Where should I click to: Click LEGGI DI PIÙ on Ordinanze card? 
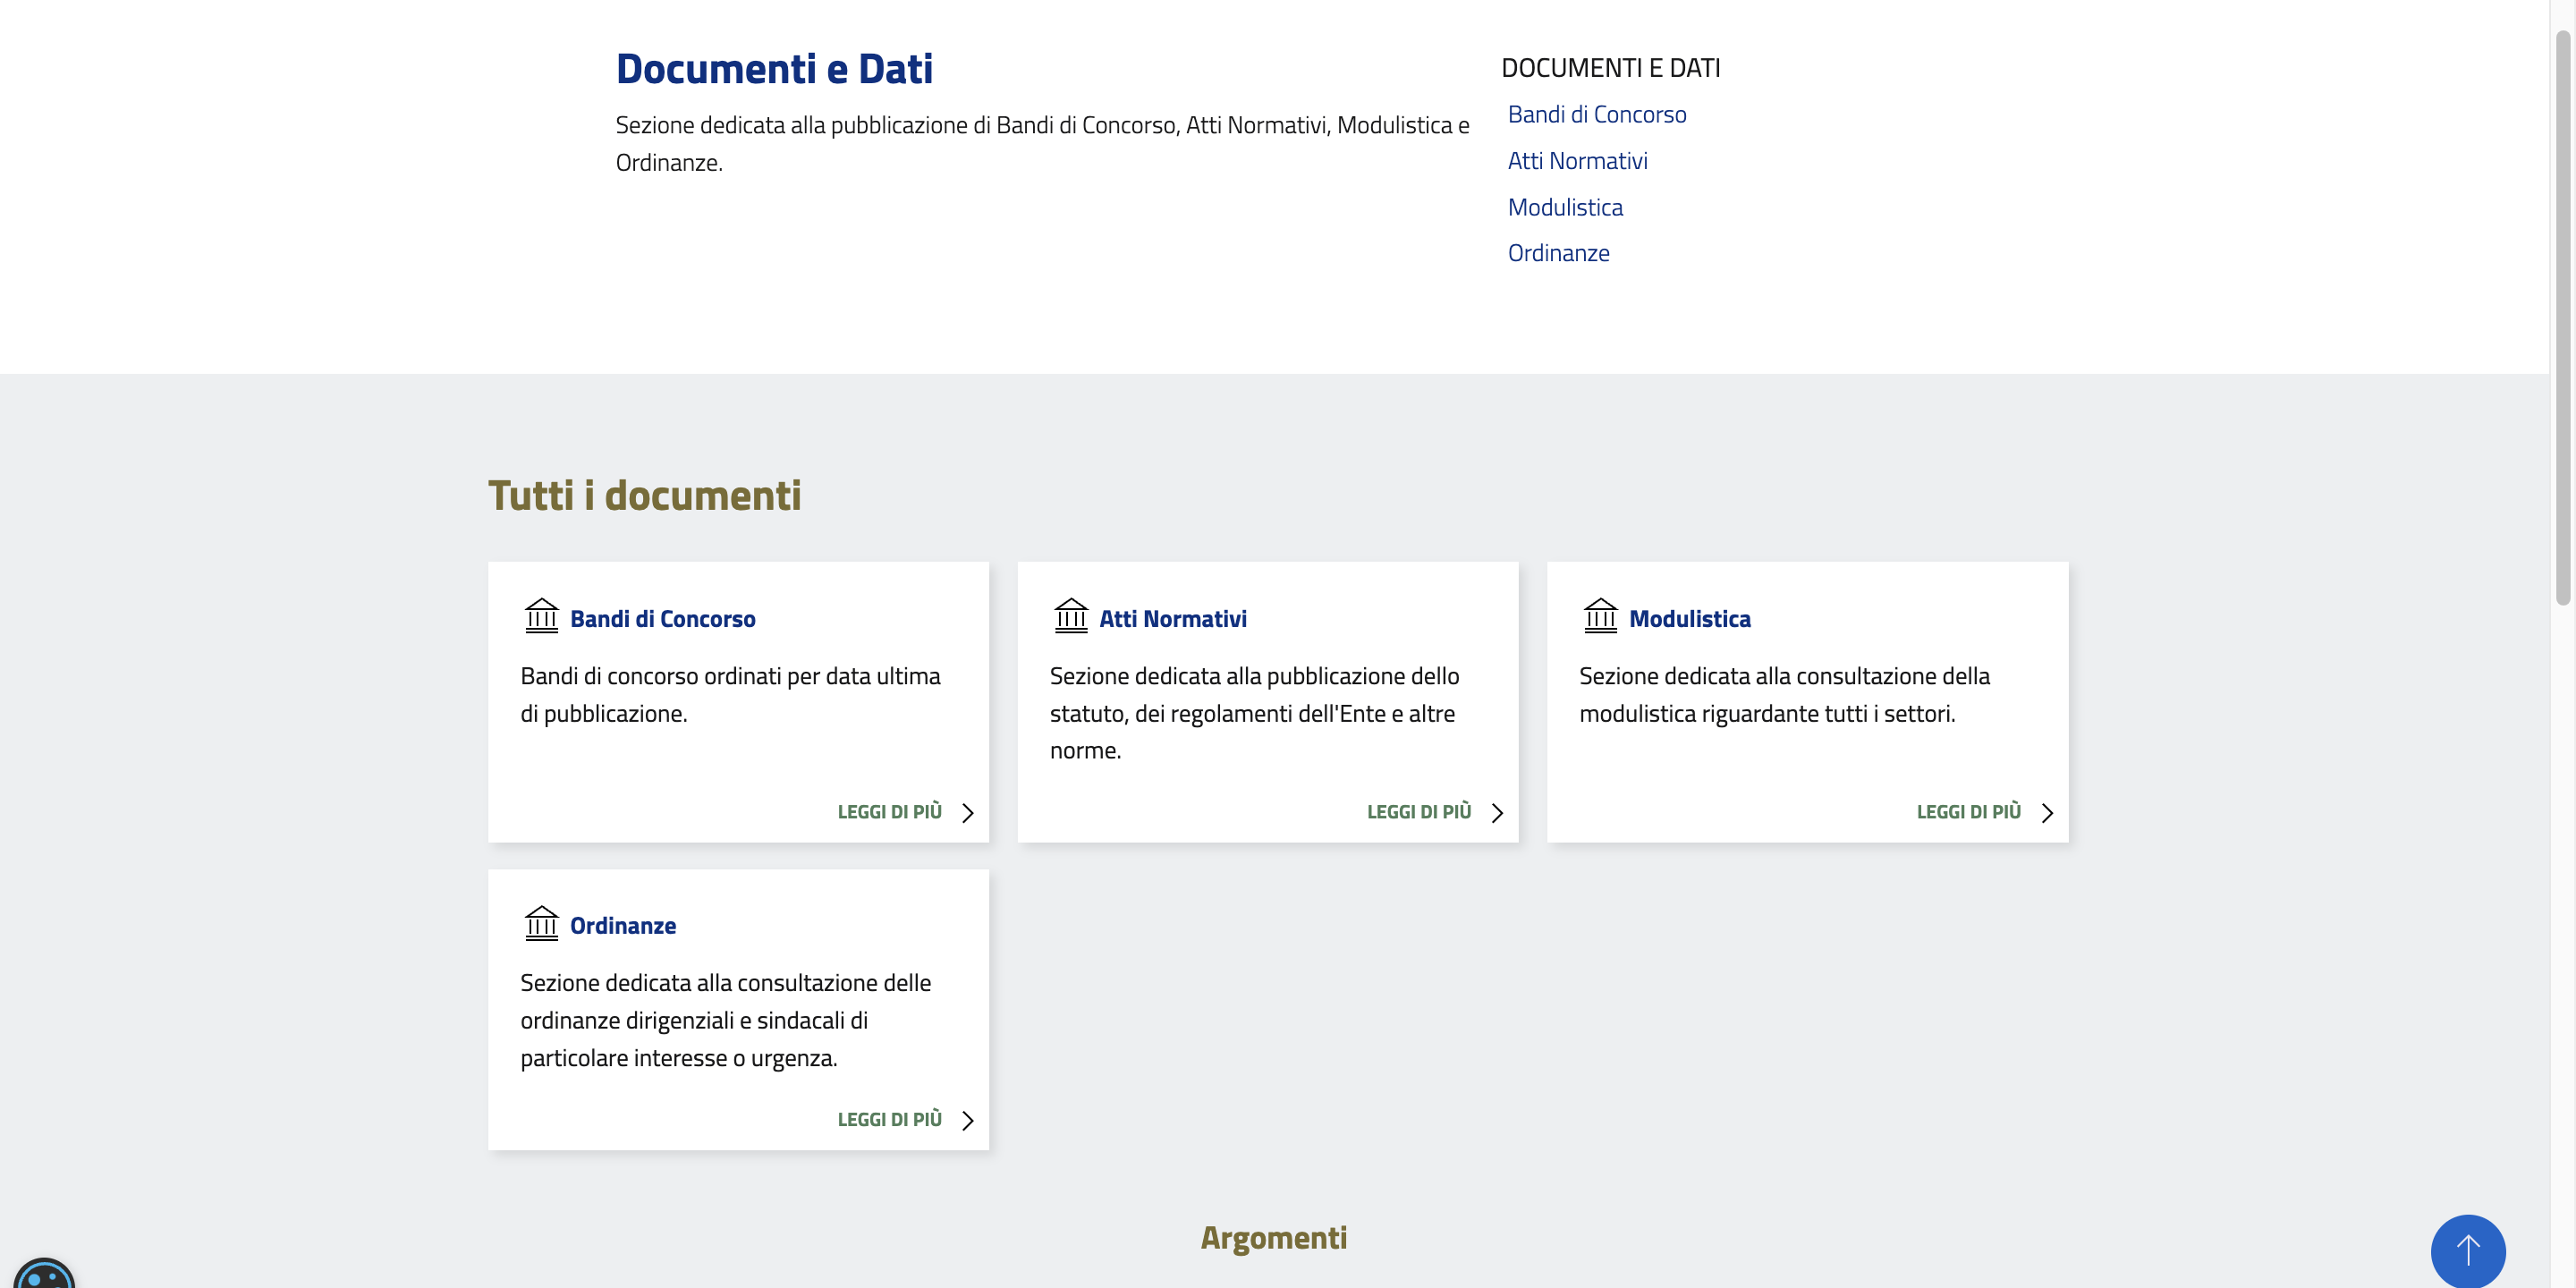[x=889, y=1119]
